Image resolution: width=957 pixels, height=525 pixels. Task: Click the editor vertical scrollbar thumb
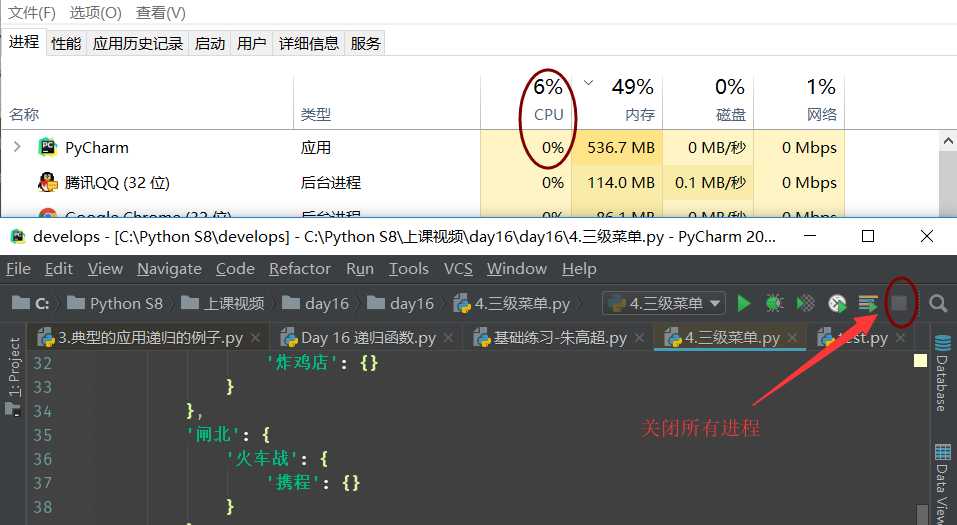pyautogui.click(x=922, y=515)
